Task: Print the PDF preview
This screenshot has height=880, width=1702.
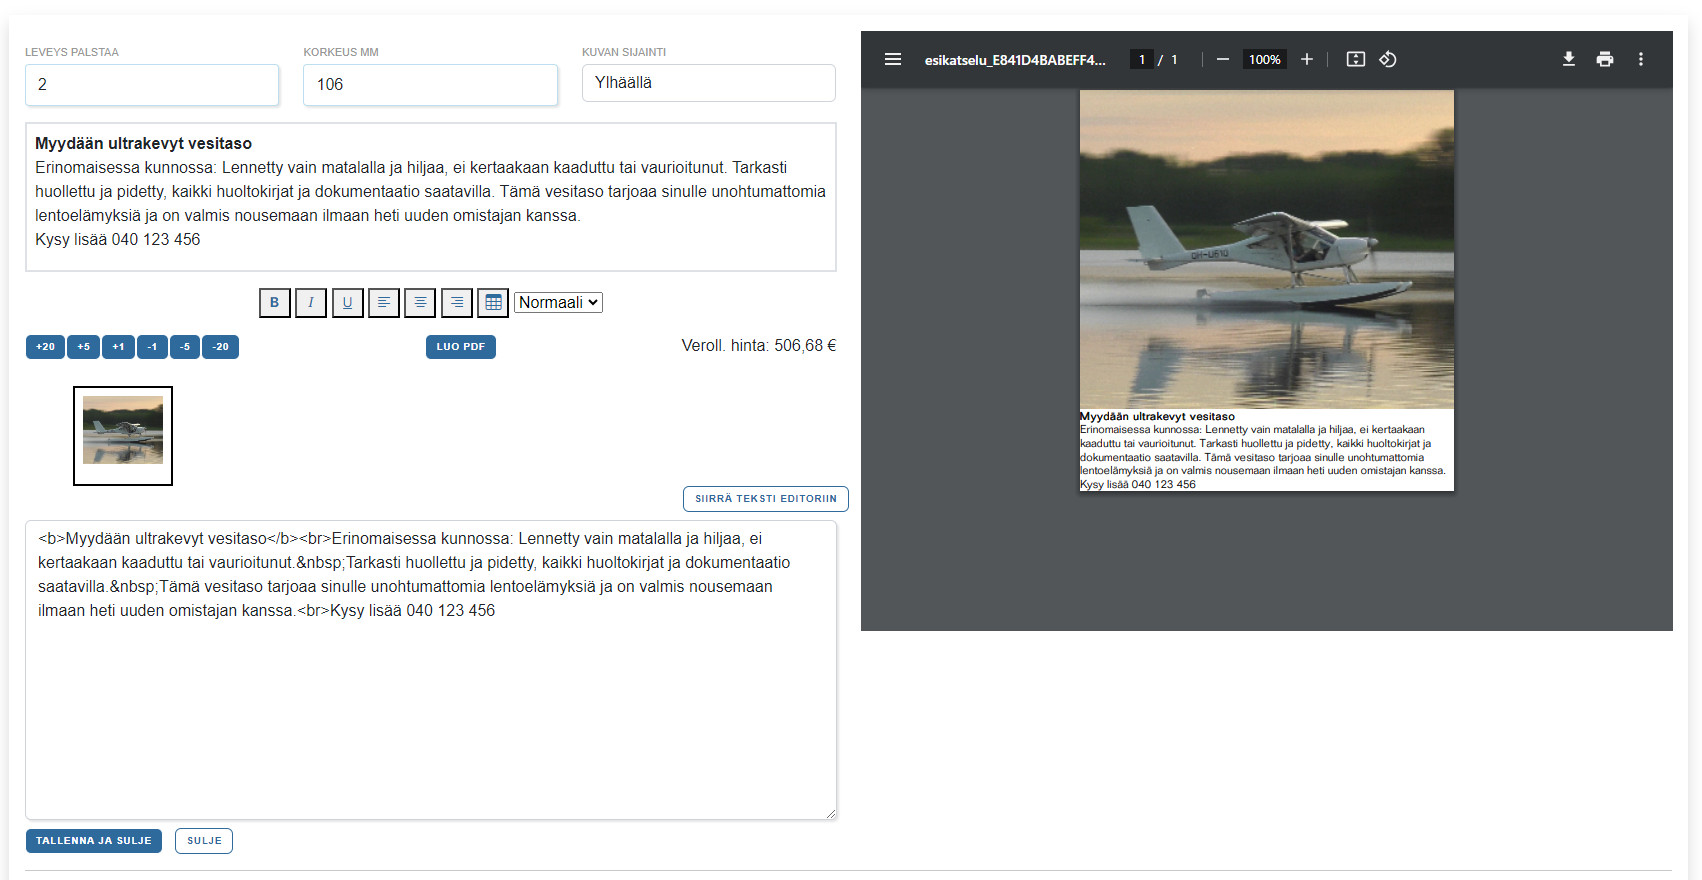Action: coord(1604,59)
